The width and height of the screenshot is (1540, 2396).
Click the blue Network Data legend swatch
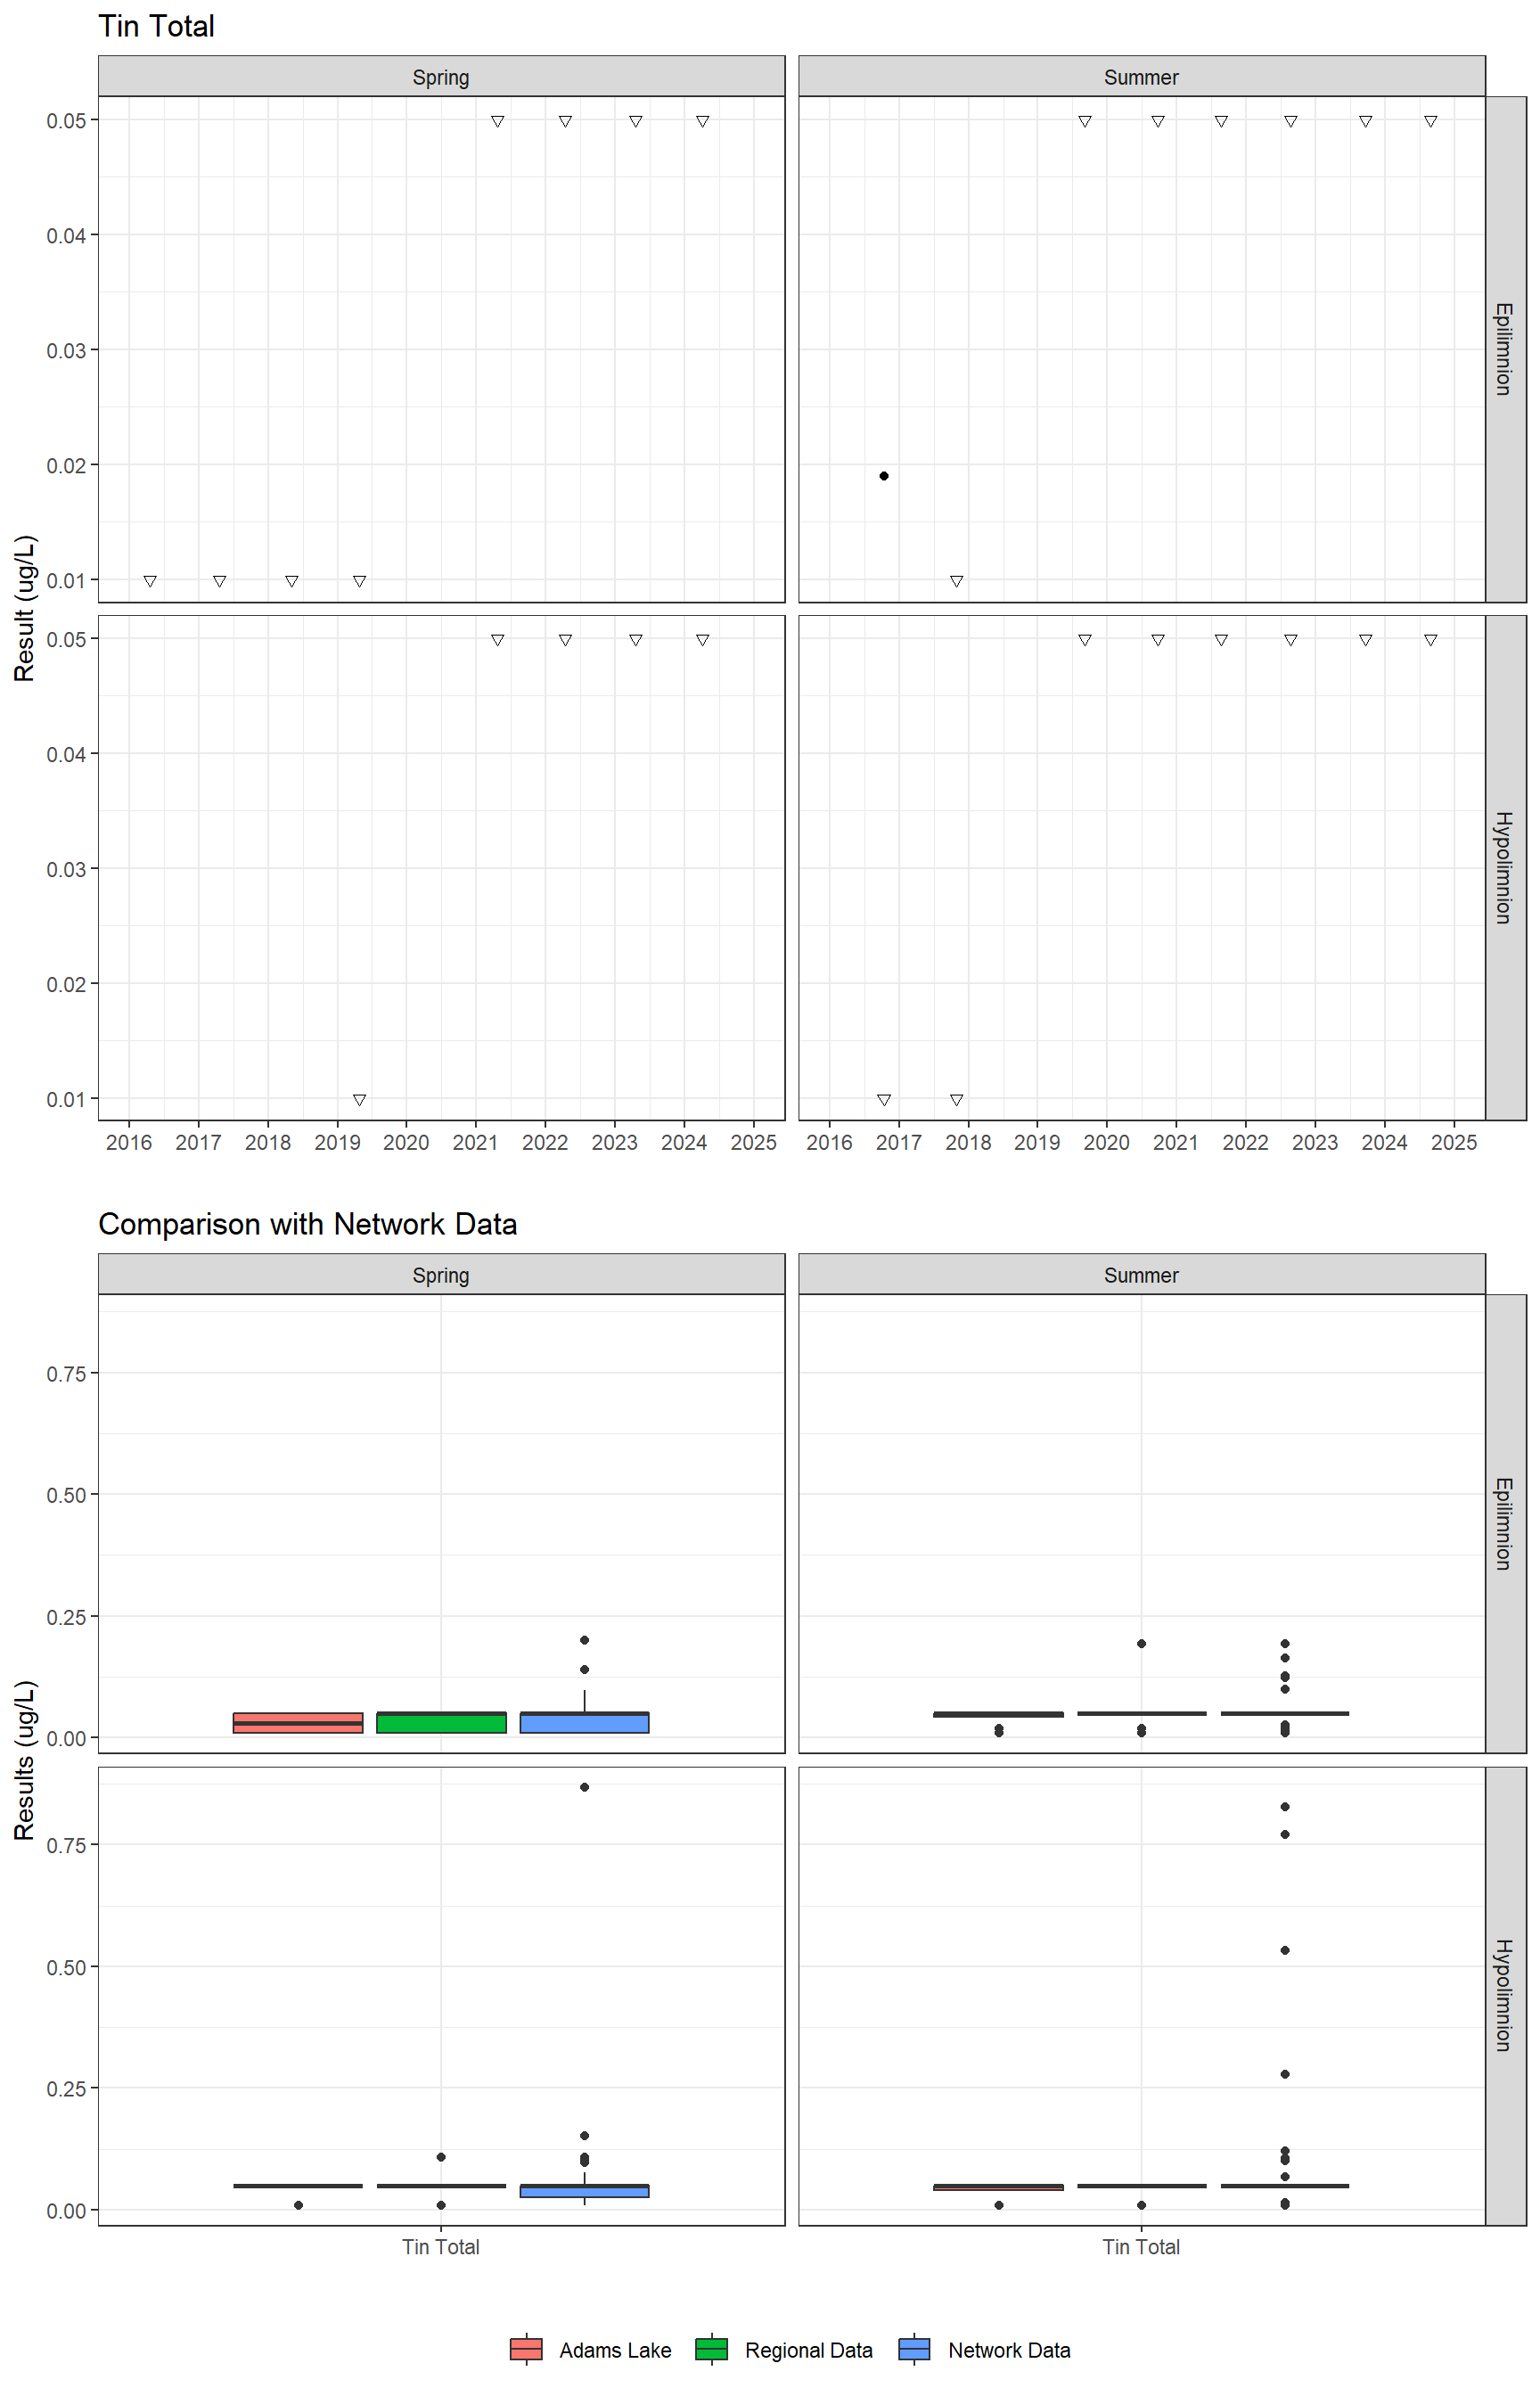pyautogui.click(x=914, y=2349)
